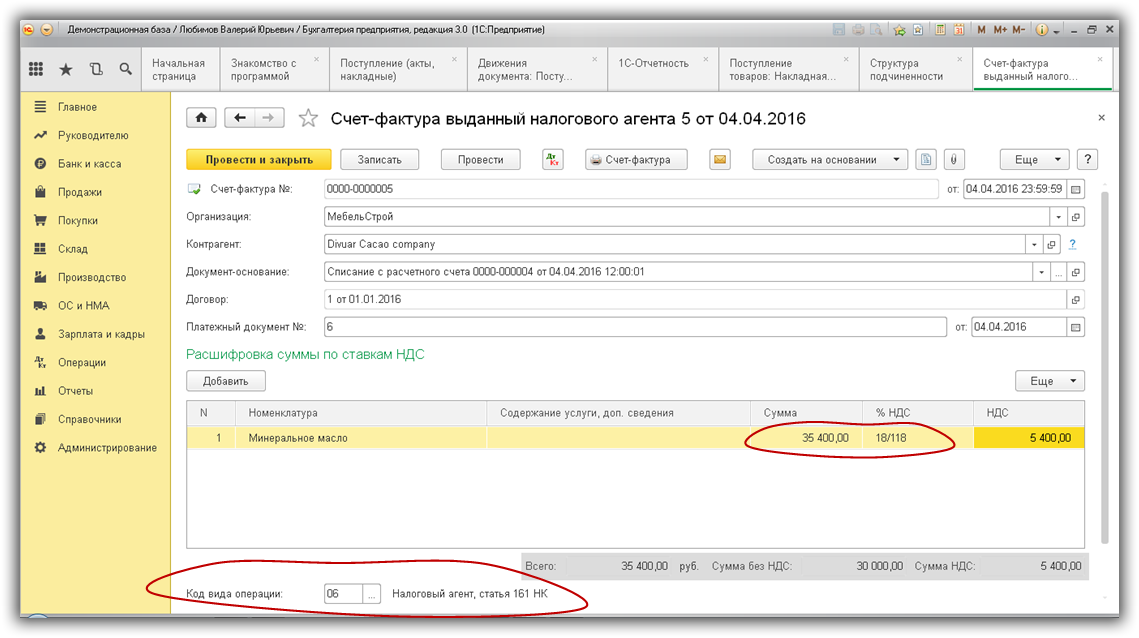Click the Добавить row button
This screenshot has height=638, width=1139.
click(x=225, y=381)
